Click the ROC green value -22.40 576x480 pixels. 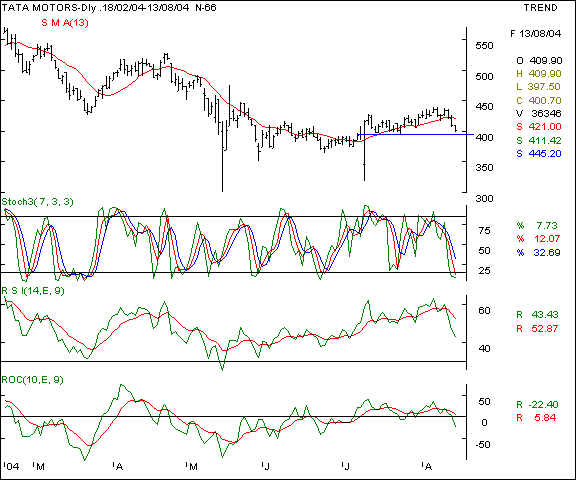pos(543,405)
